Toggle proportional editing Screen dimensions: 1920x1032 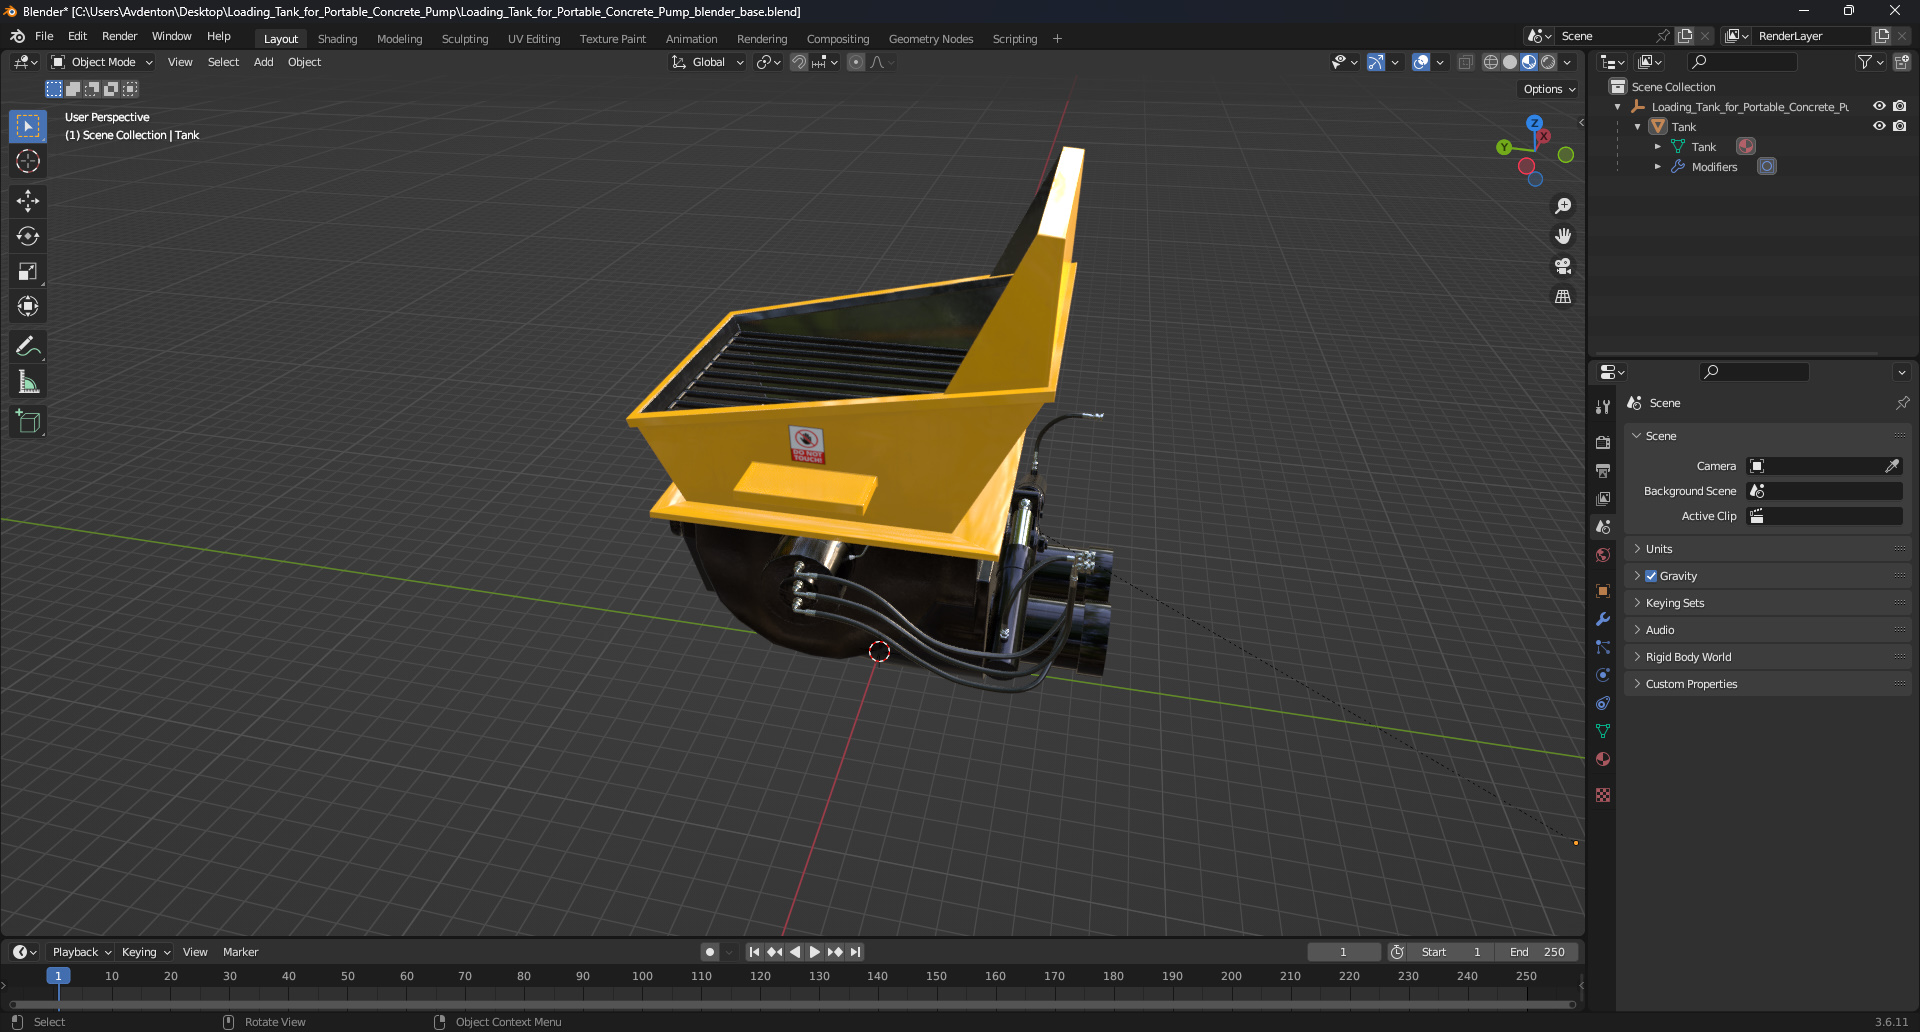coord(856,62)
